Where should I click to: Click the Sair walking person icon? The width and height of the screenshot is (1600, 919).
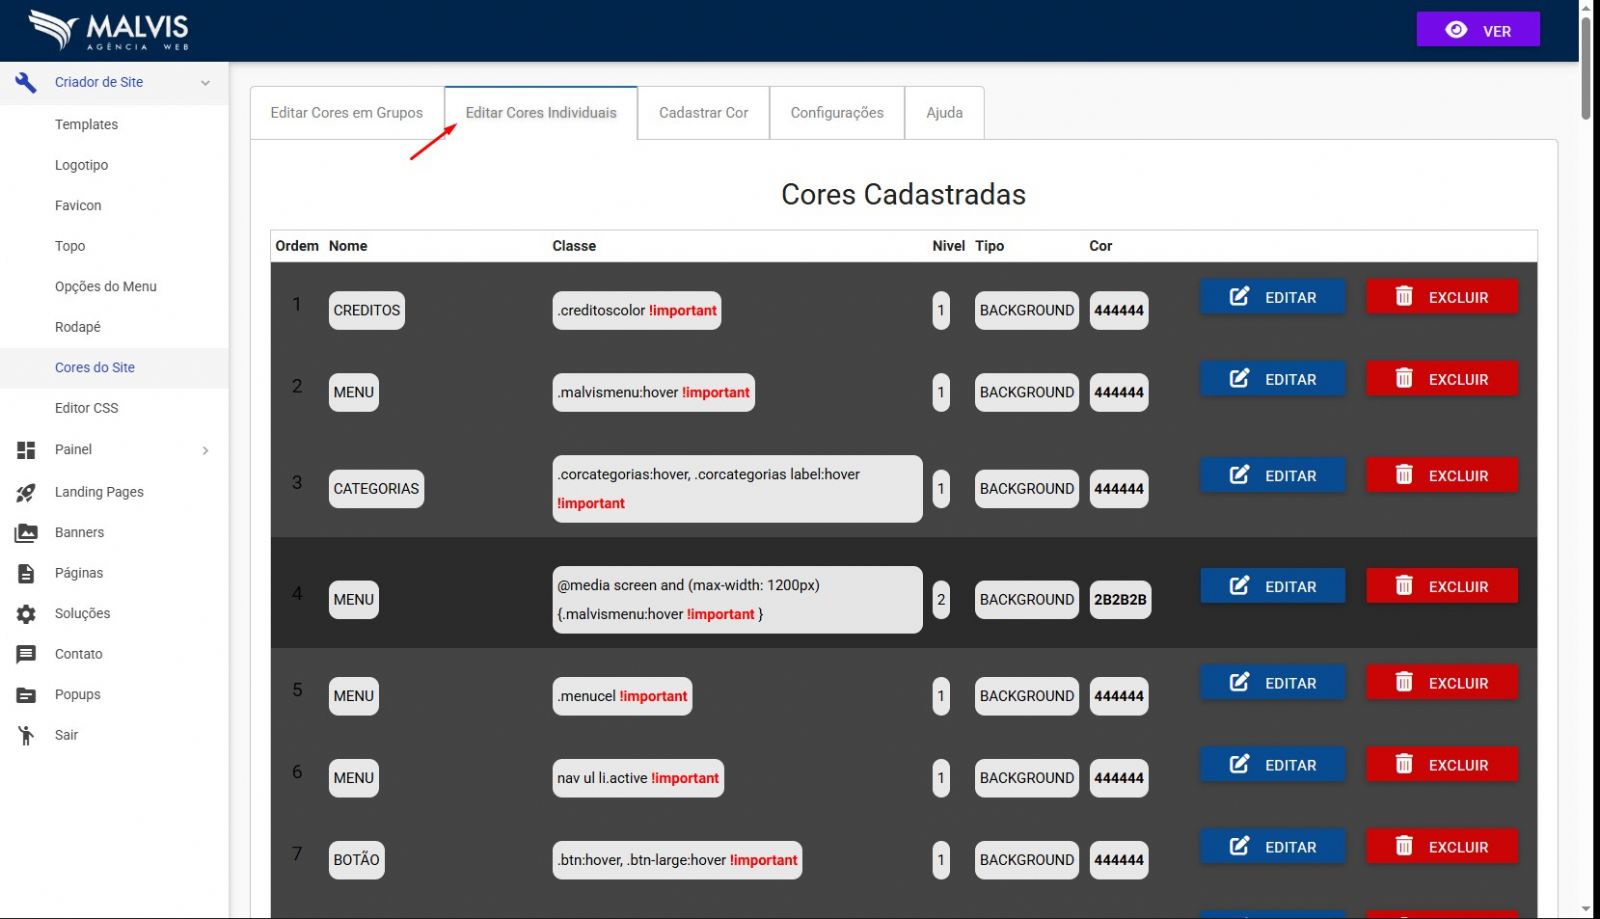pos(26,736)
